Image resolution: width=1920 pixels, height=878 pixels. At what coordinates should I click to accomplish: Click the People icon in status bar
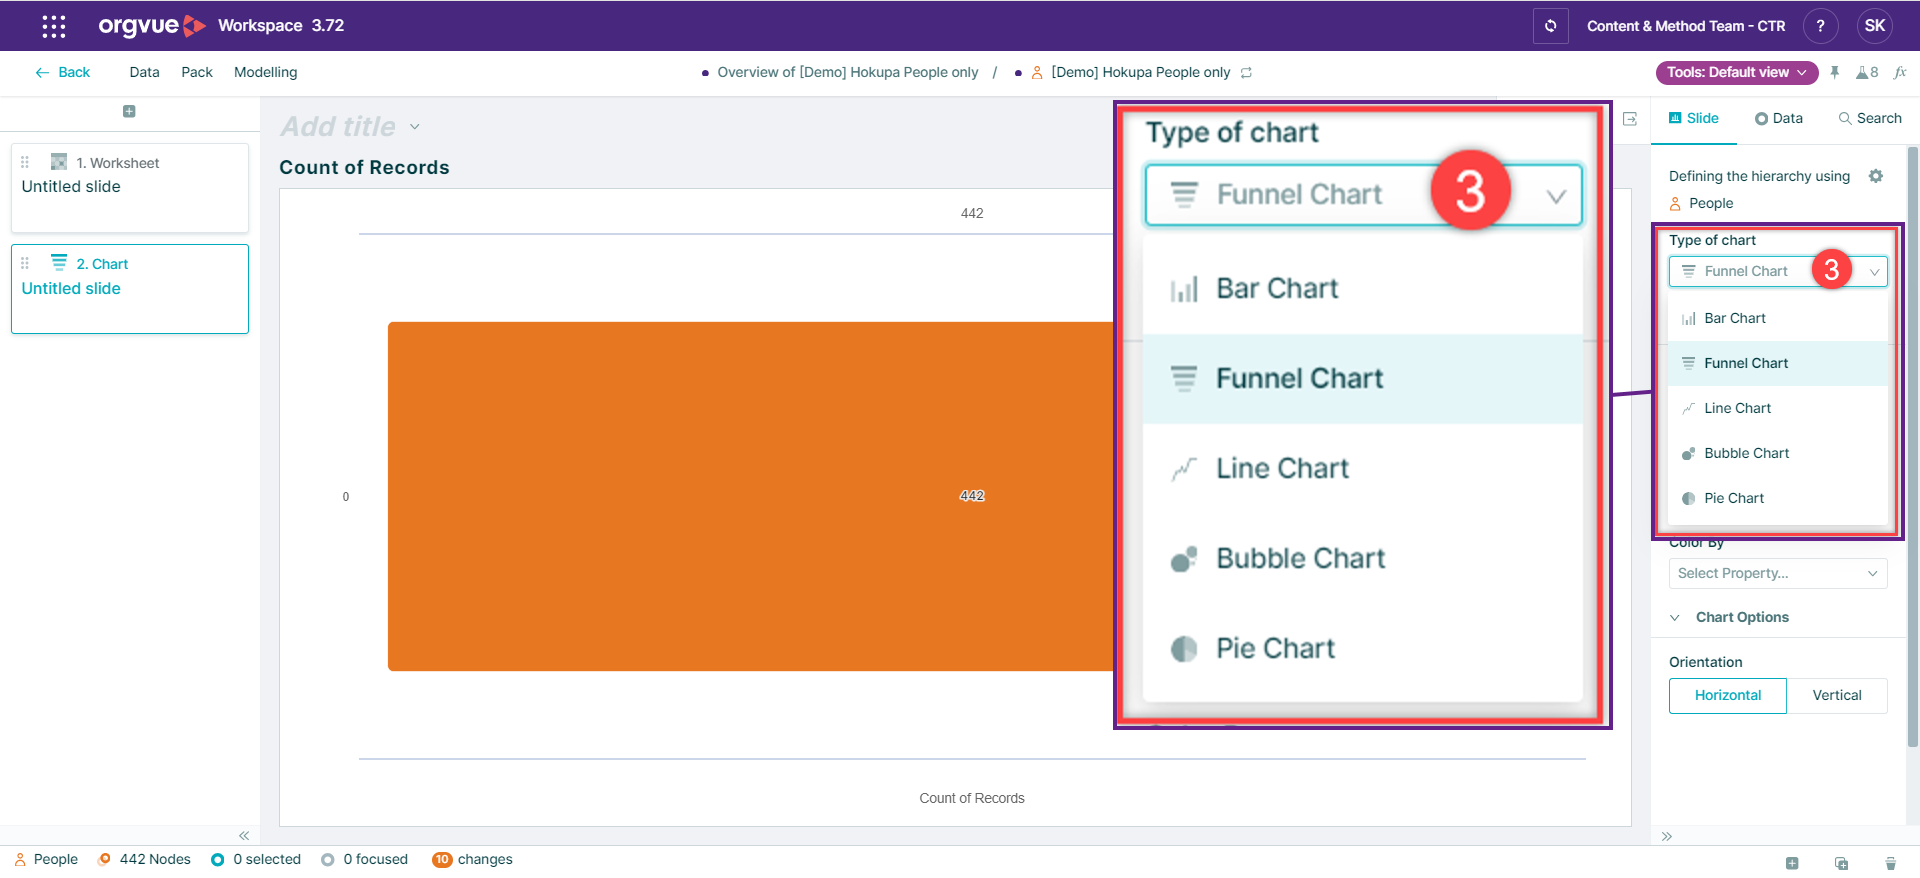tap(20, 859)
